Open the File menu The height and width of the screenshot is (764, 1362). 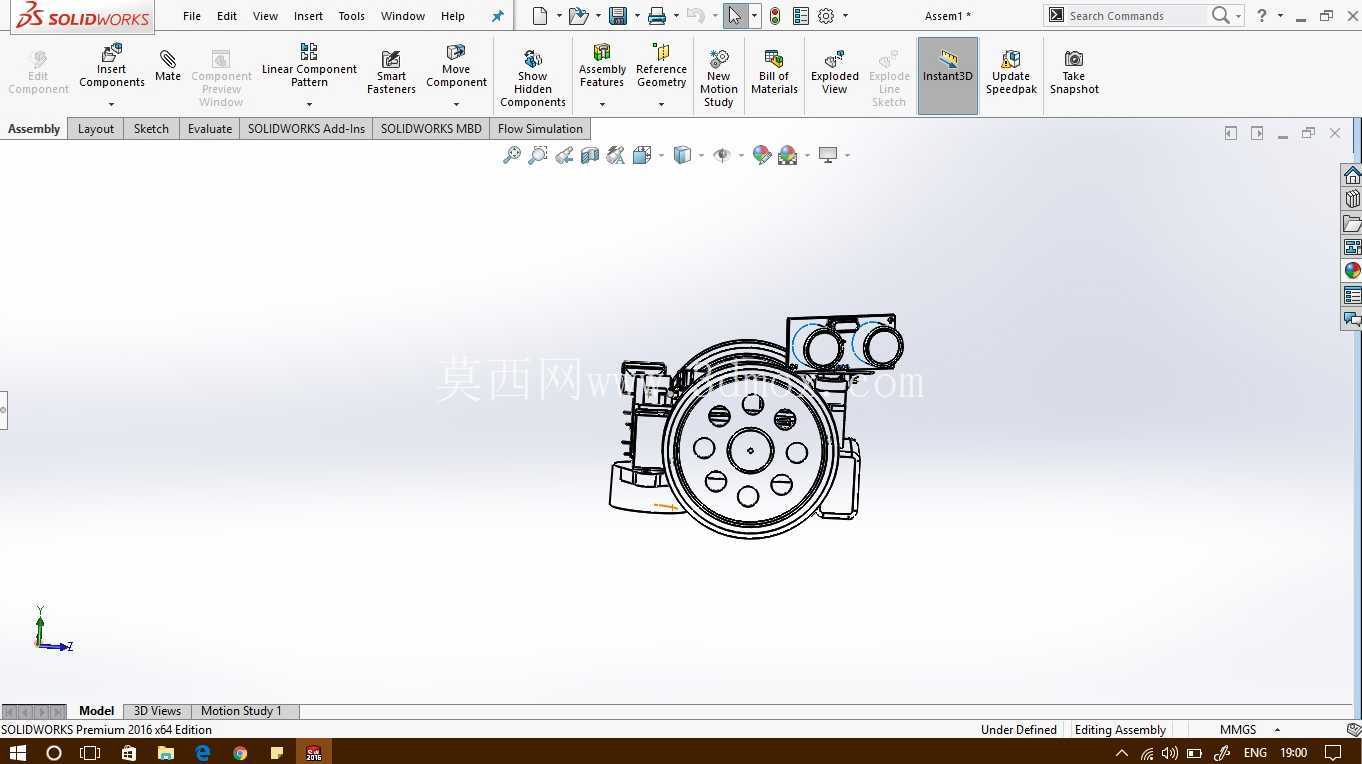point(192,16)
